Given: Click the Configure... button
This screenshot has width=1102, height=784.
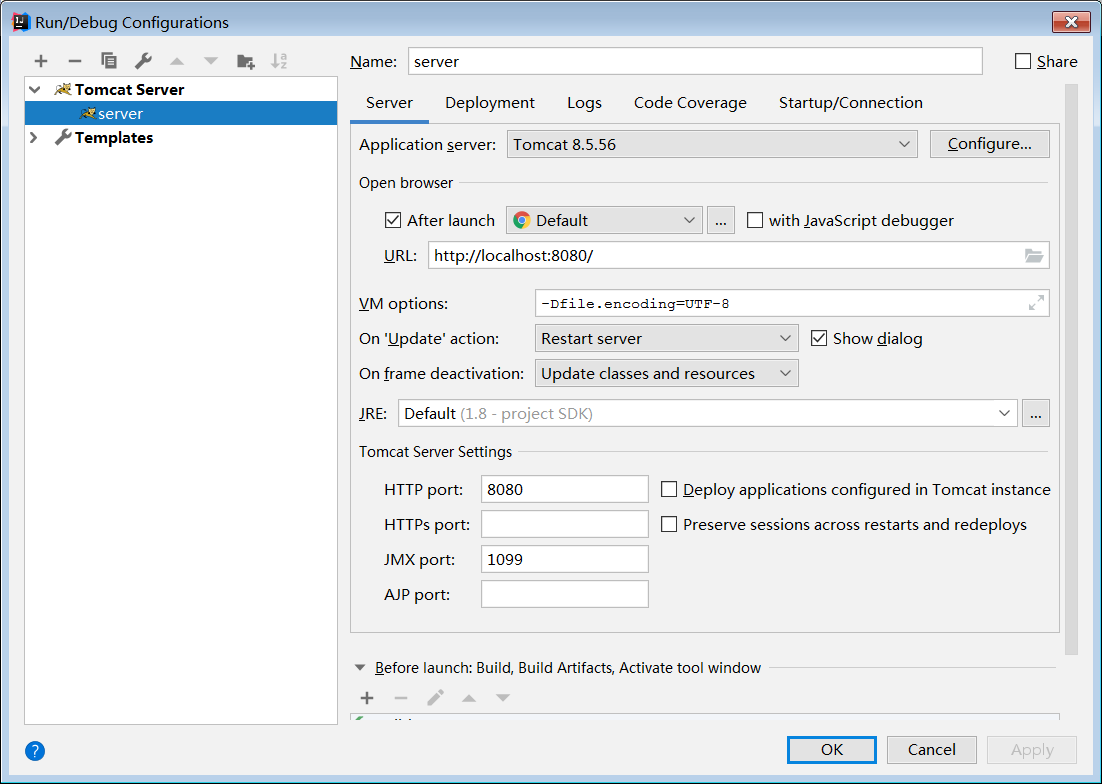Looking at the screenshot, I should click(x=990, y=144).
